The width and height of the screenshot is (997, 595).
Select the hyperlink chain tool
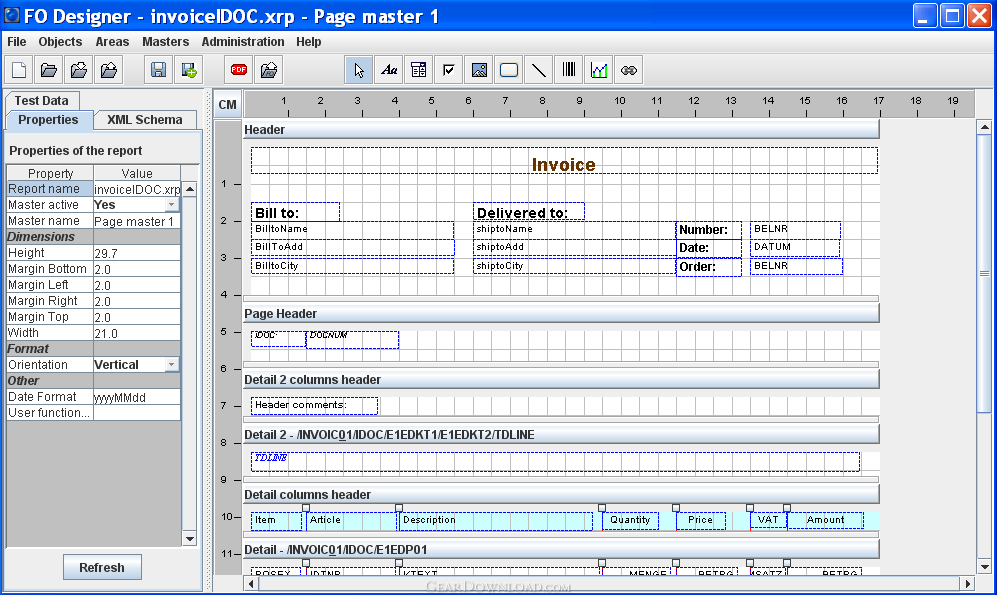pyautogui.click(x=629, y=70)
